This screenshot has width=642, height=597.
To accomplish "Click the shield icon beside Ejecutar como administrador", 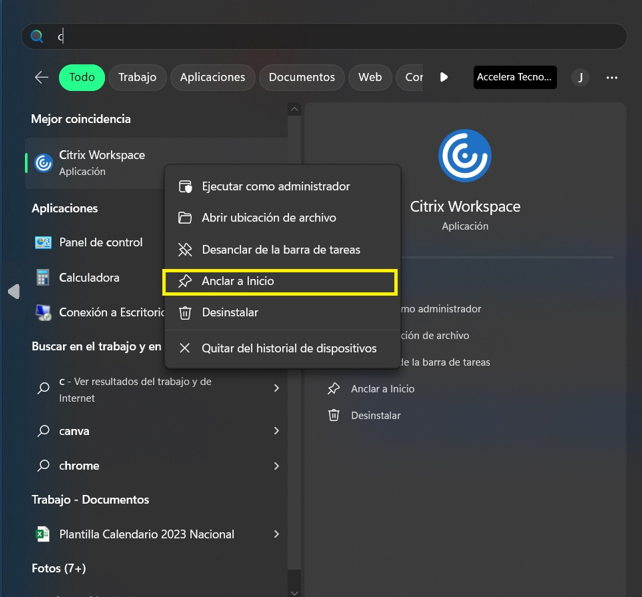I will (x=185, y=186).
